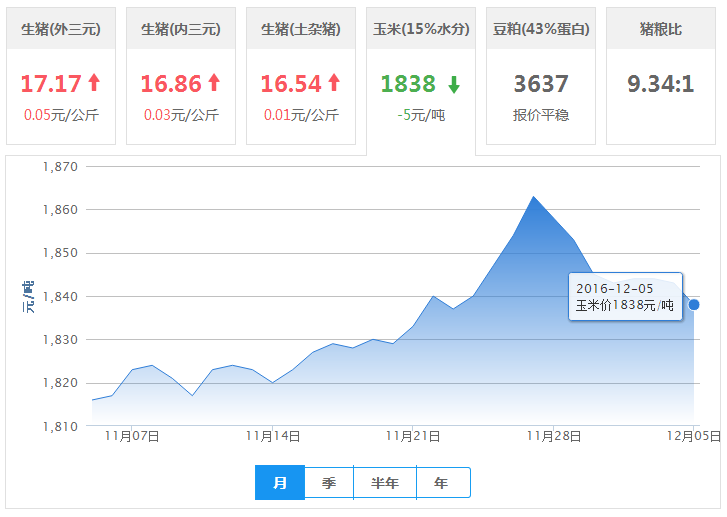This screenshot has height=517, width=727.
Task: Click the 1,840 y-axis label
Action: point(60,296)
